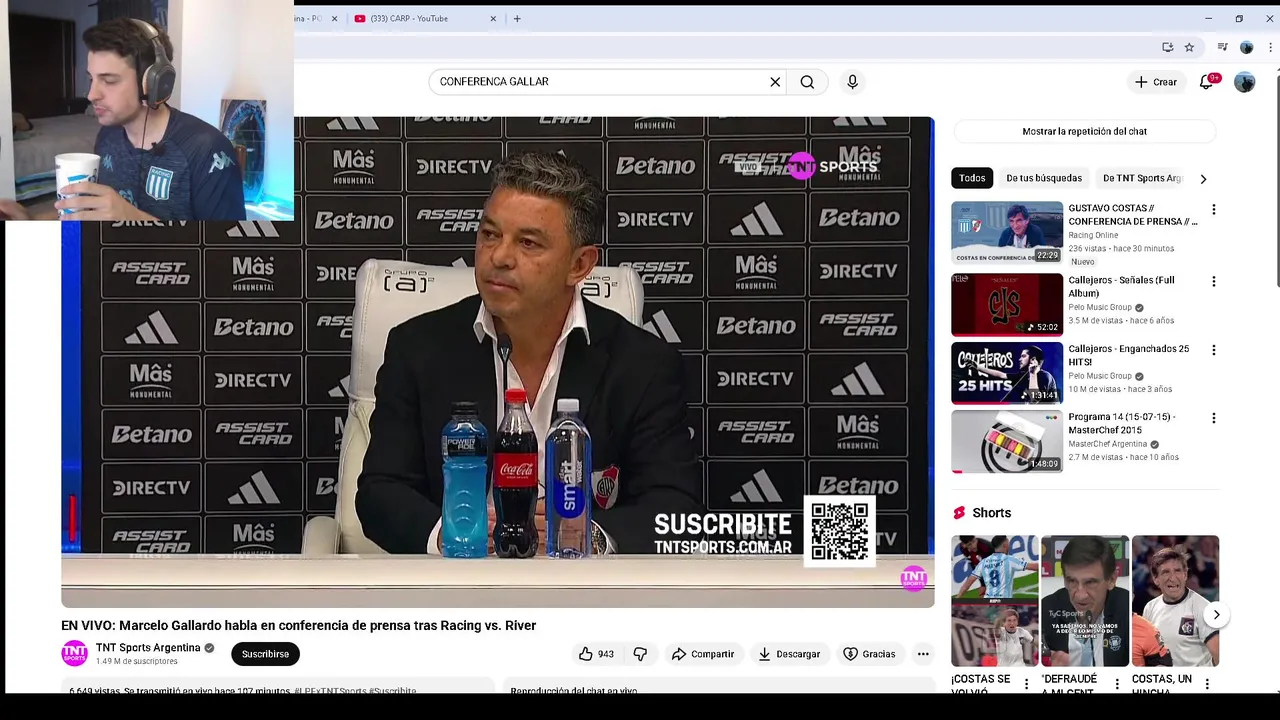Click the install app icon in address bar
Screen dimensions: 1280x720
tap(1167, 47)
